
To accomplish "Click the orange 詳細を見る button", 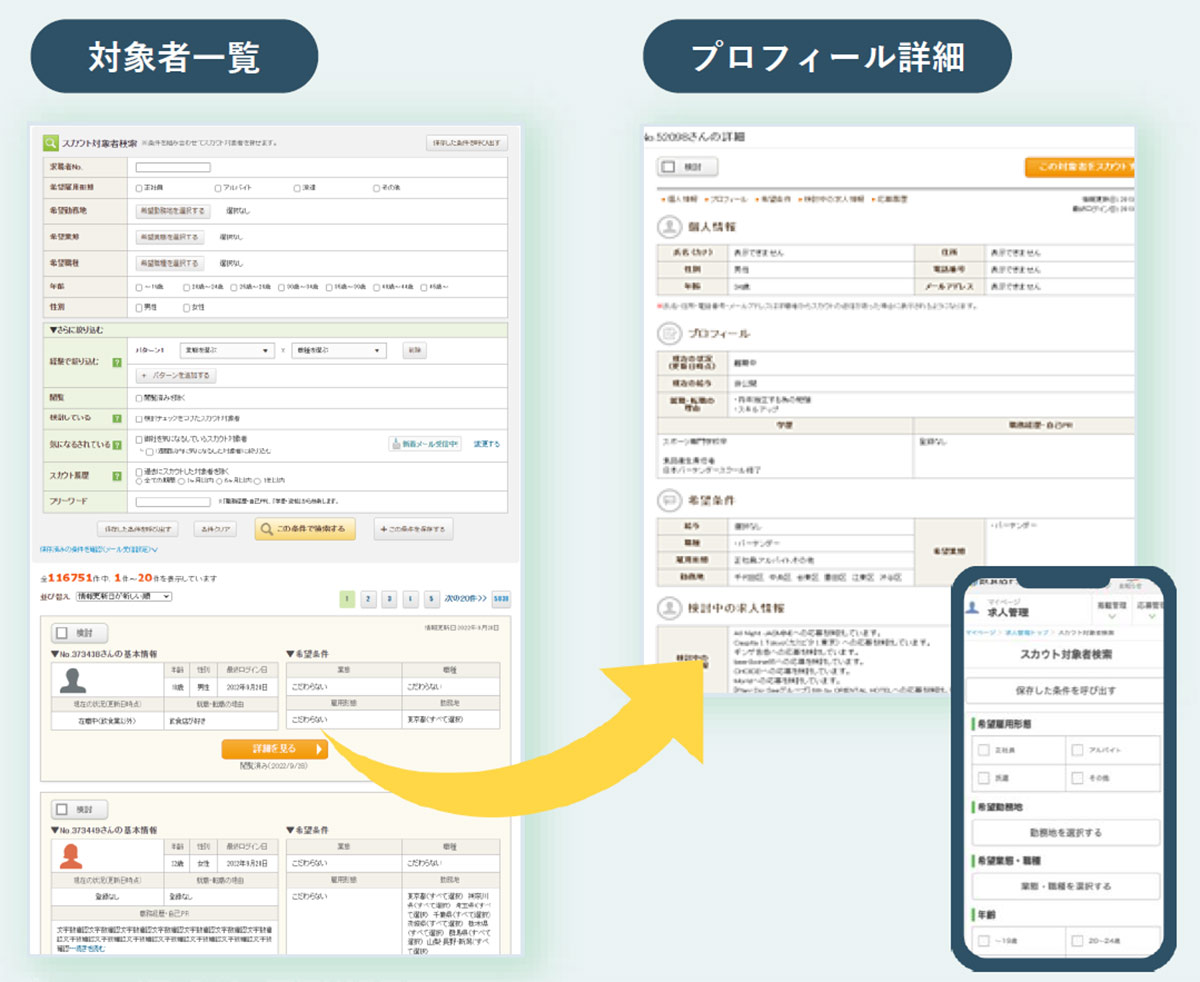I will tap(274, 749).
